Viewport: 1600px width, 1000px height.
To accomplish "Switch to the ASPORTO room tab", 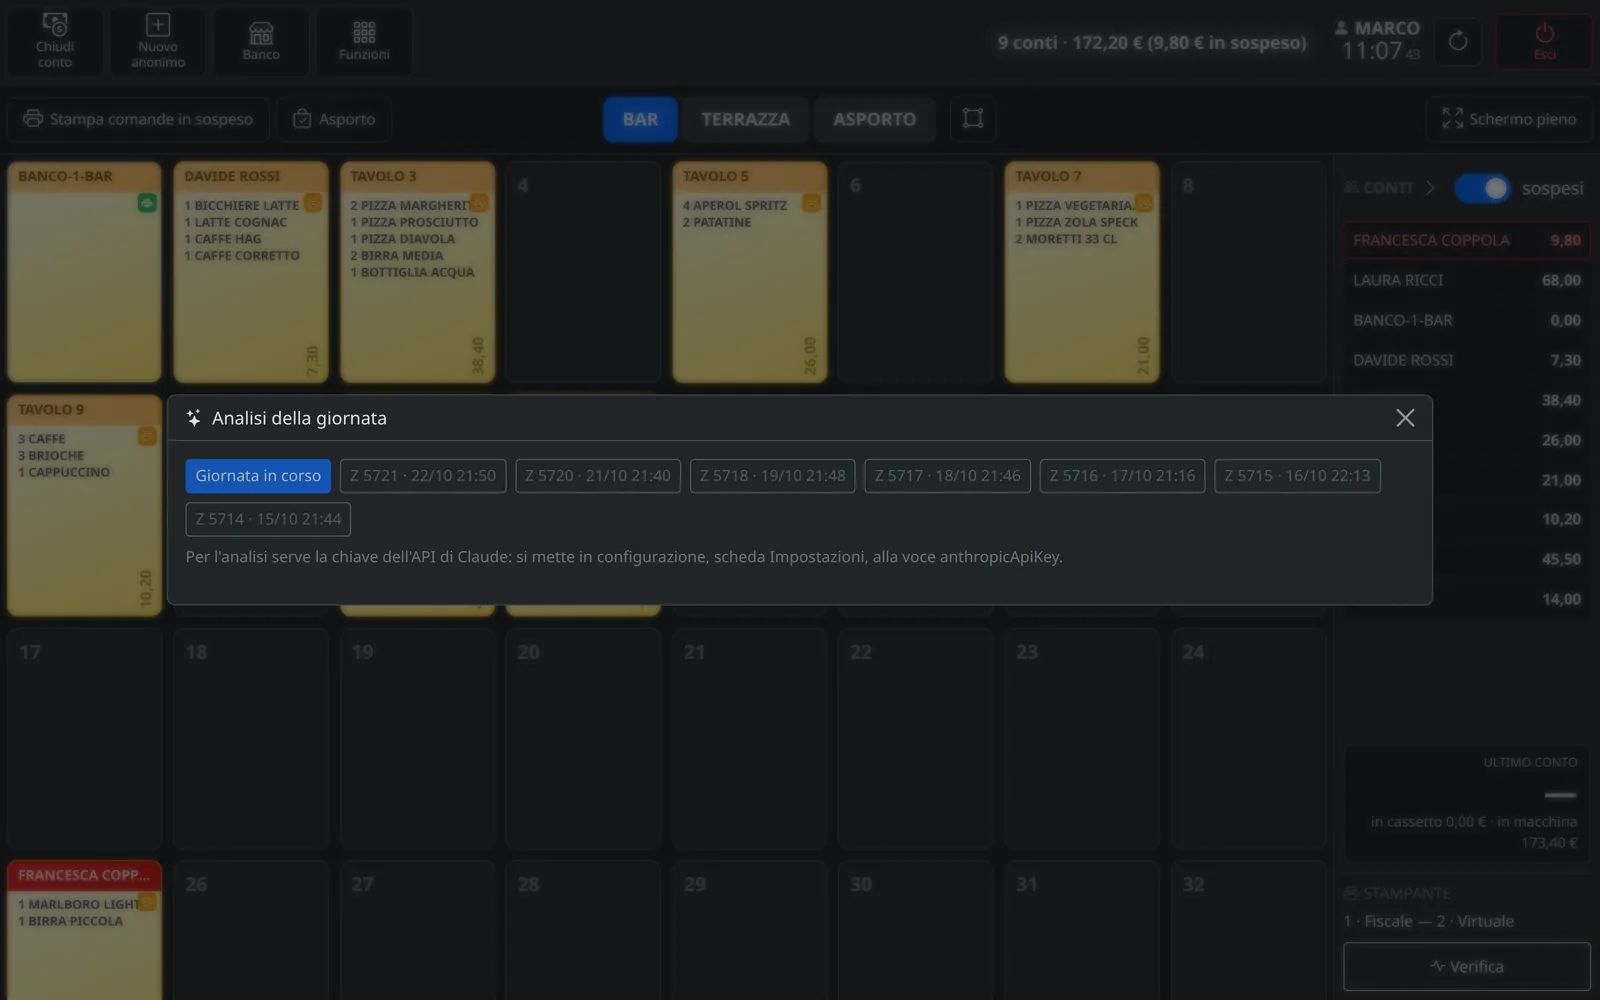I will tap(874, 119).
